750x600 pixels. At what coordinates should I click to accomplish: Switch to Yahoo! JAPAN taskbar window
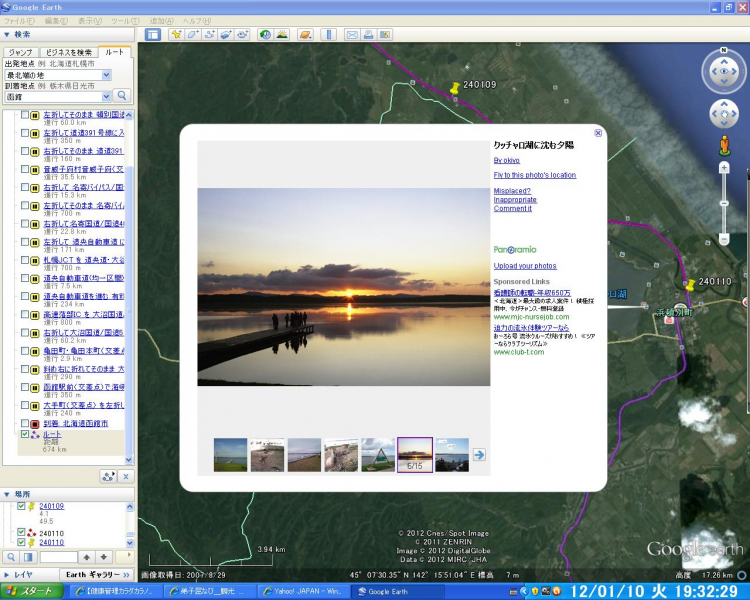(x=304, y=591)
